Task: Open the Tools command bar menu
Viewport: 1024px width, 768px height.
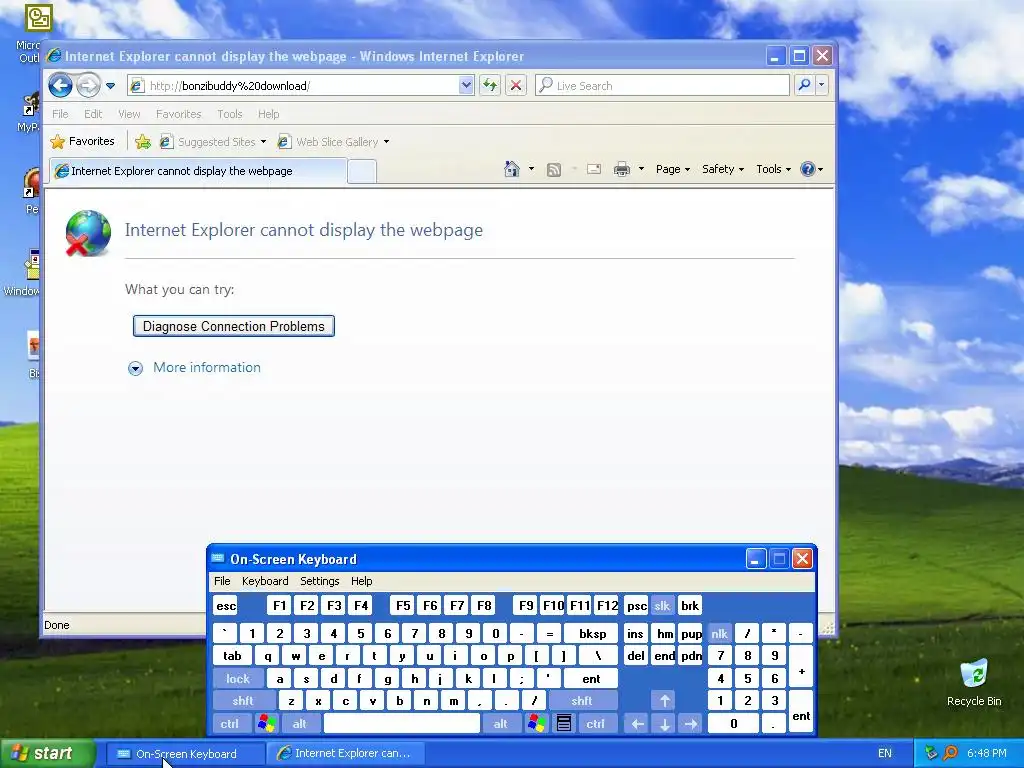Action: click(x=773, y=169)
